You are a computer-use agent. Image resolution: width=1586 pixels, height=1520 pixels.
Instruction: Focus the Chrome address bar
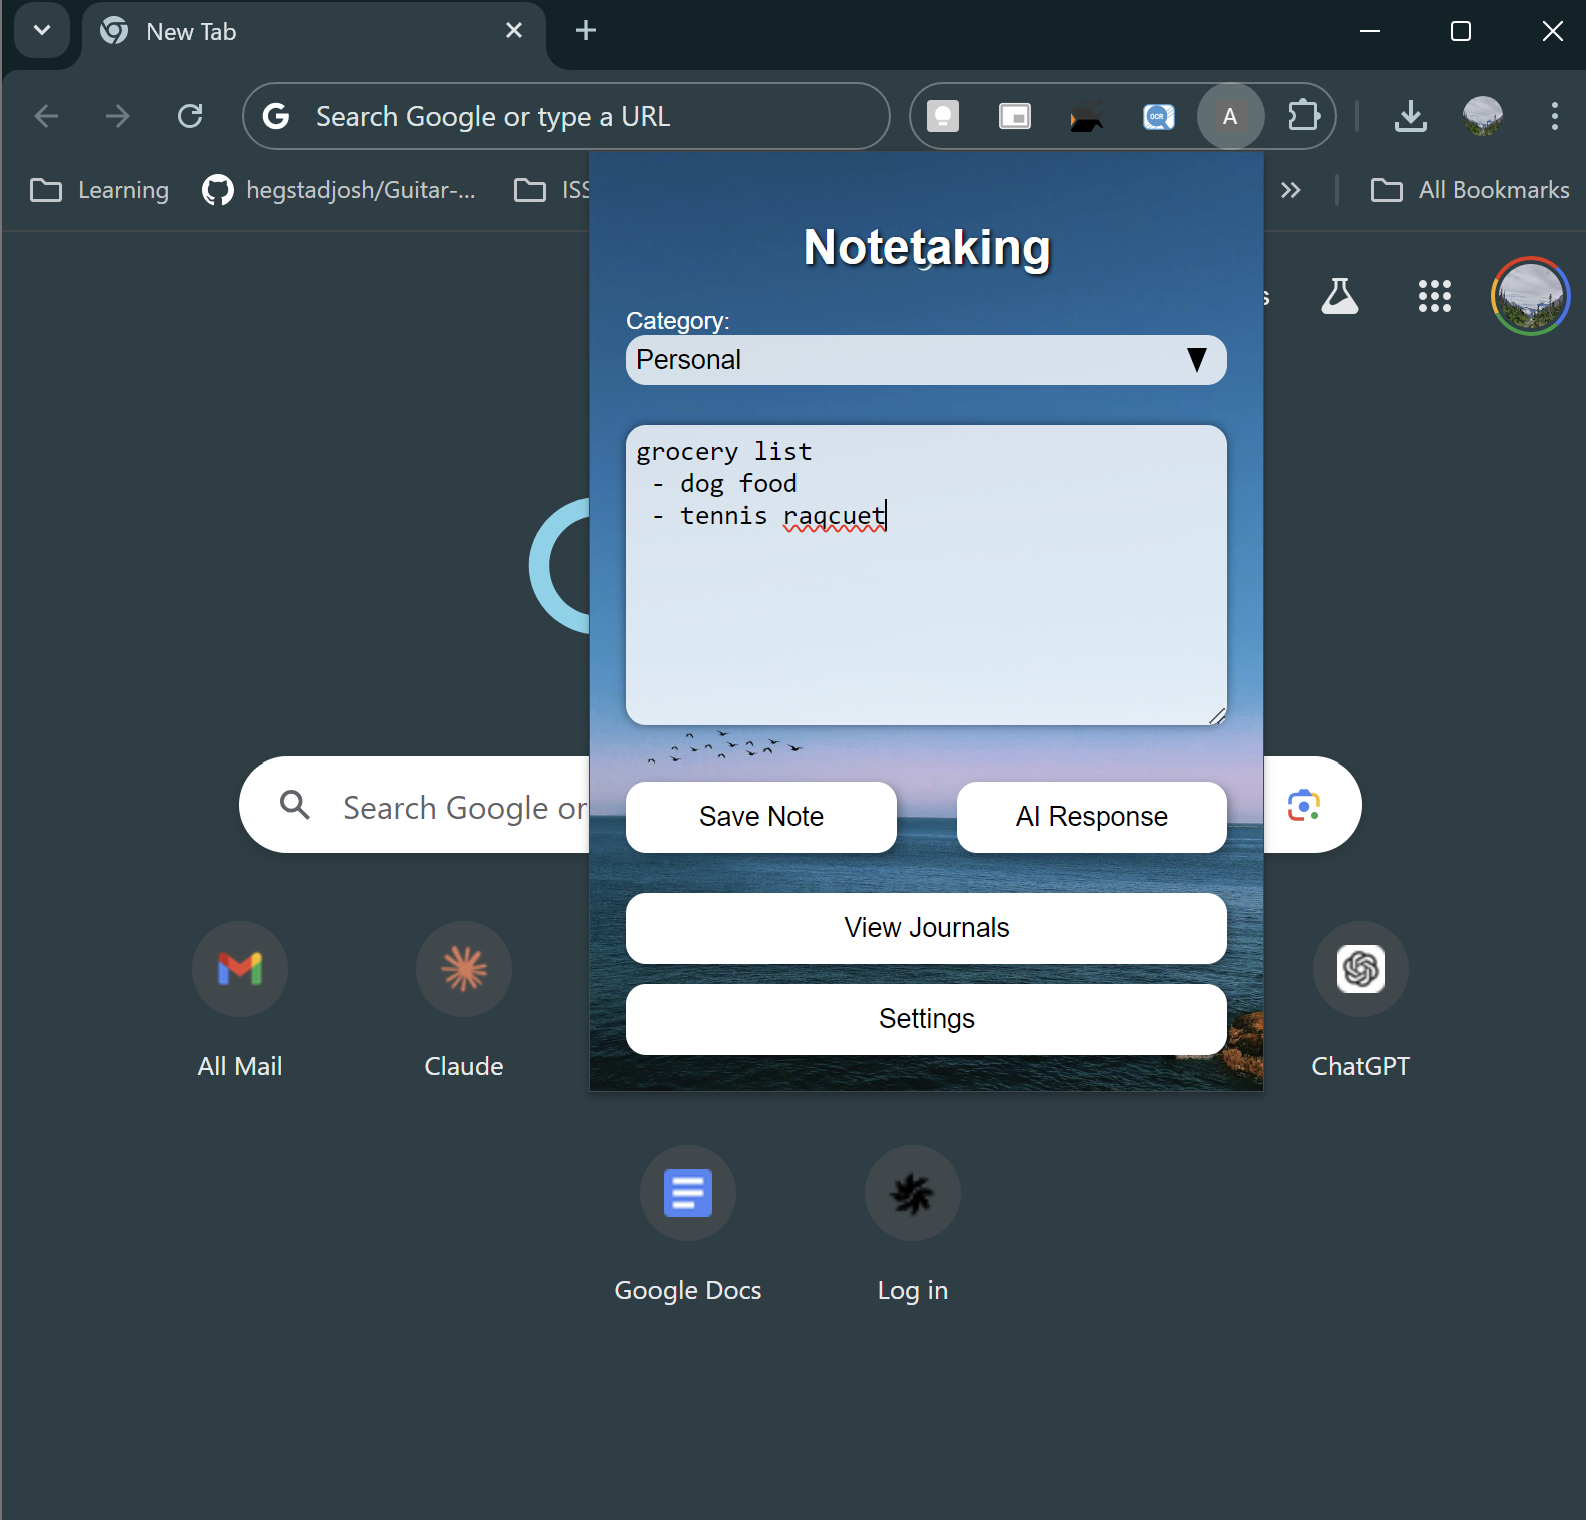click(566, 116)
